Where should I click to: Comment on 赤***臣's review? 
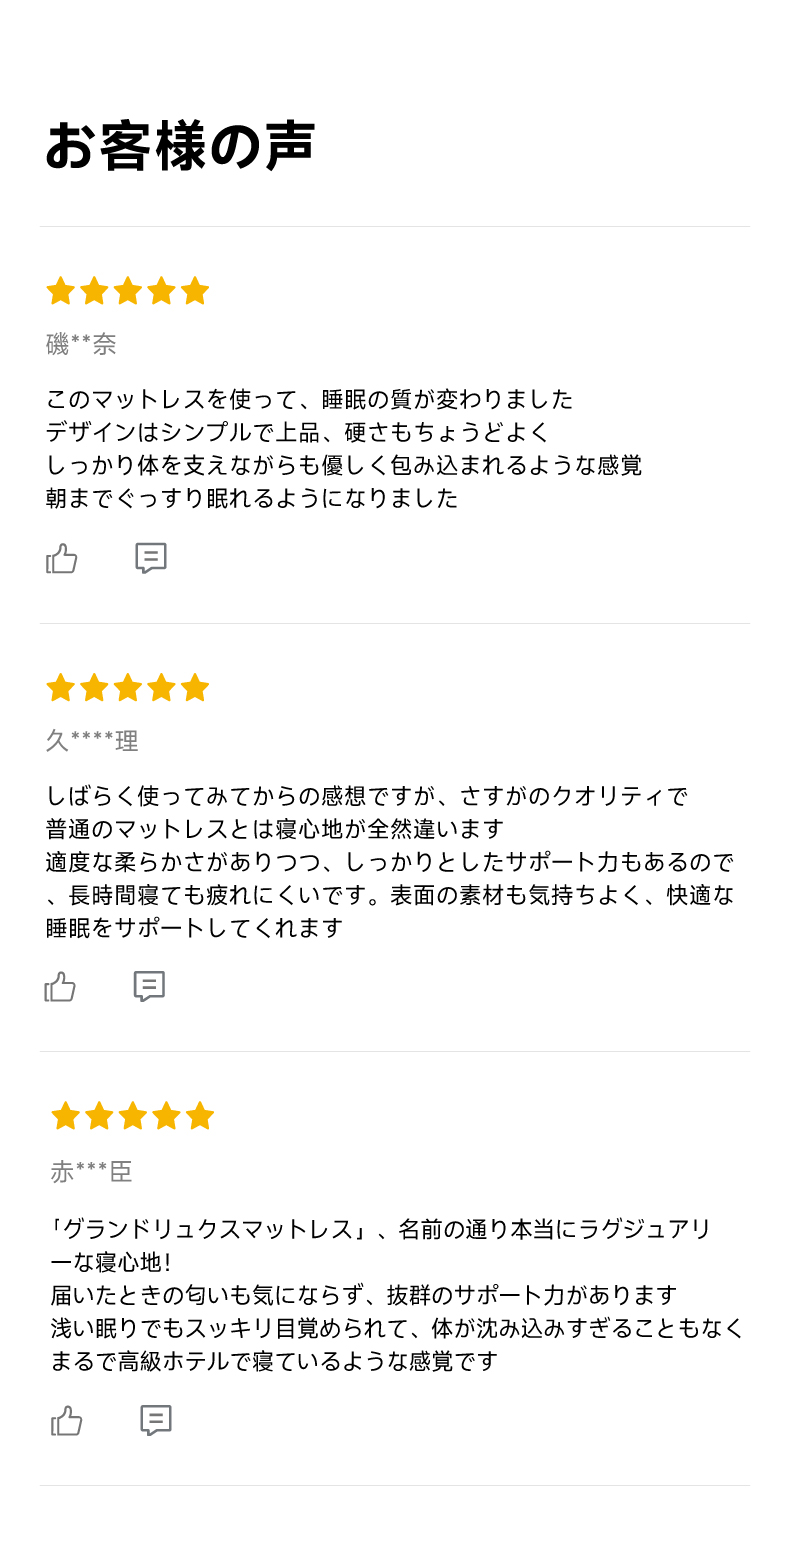(156, 1420)
